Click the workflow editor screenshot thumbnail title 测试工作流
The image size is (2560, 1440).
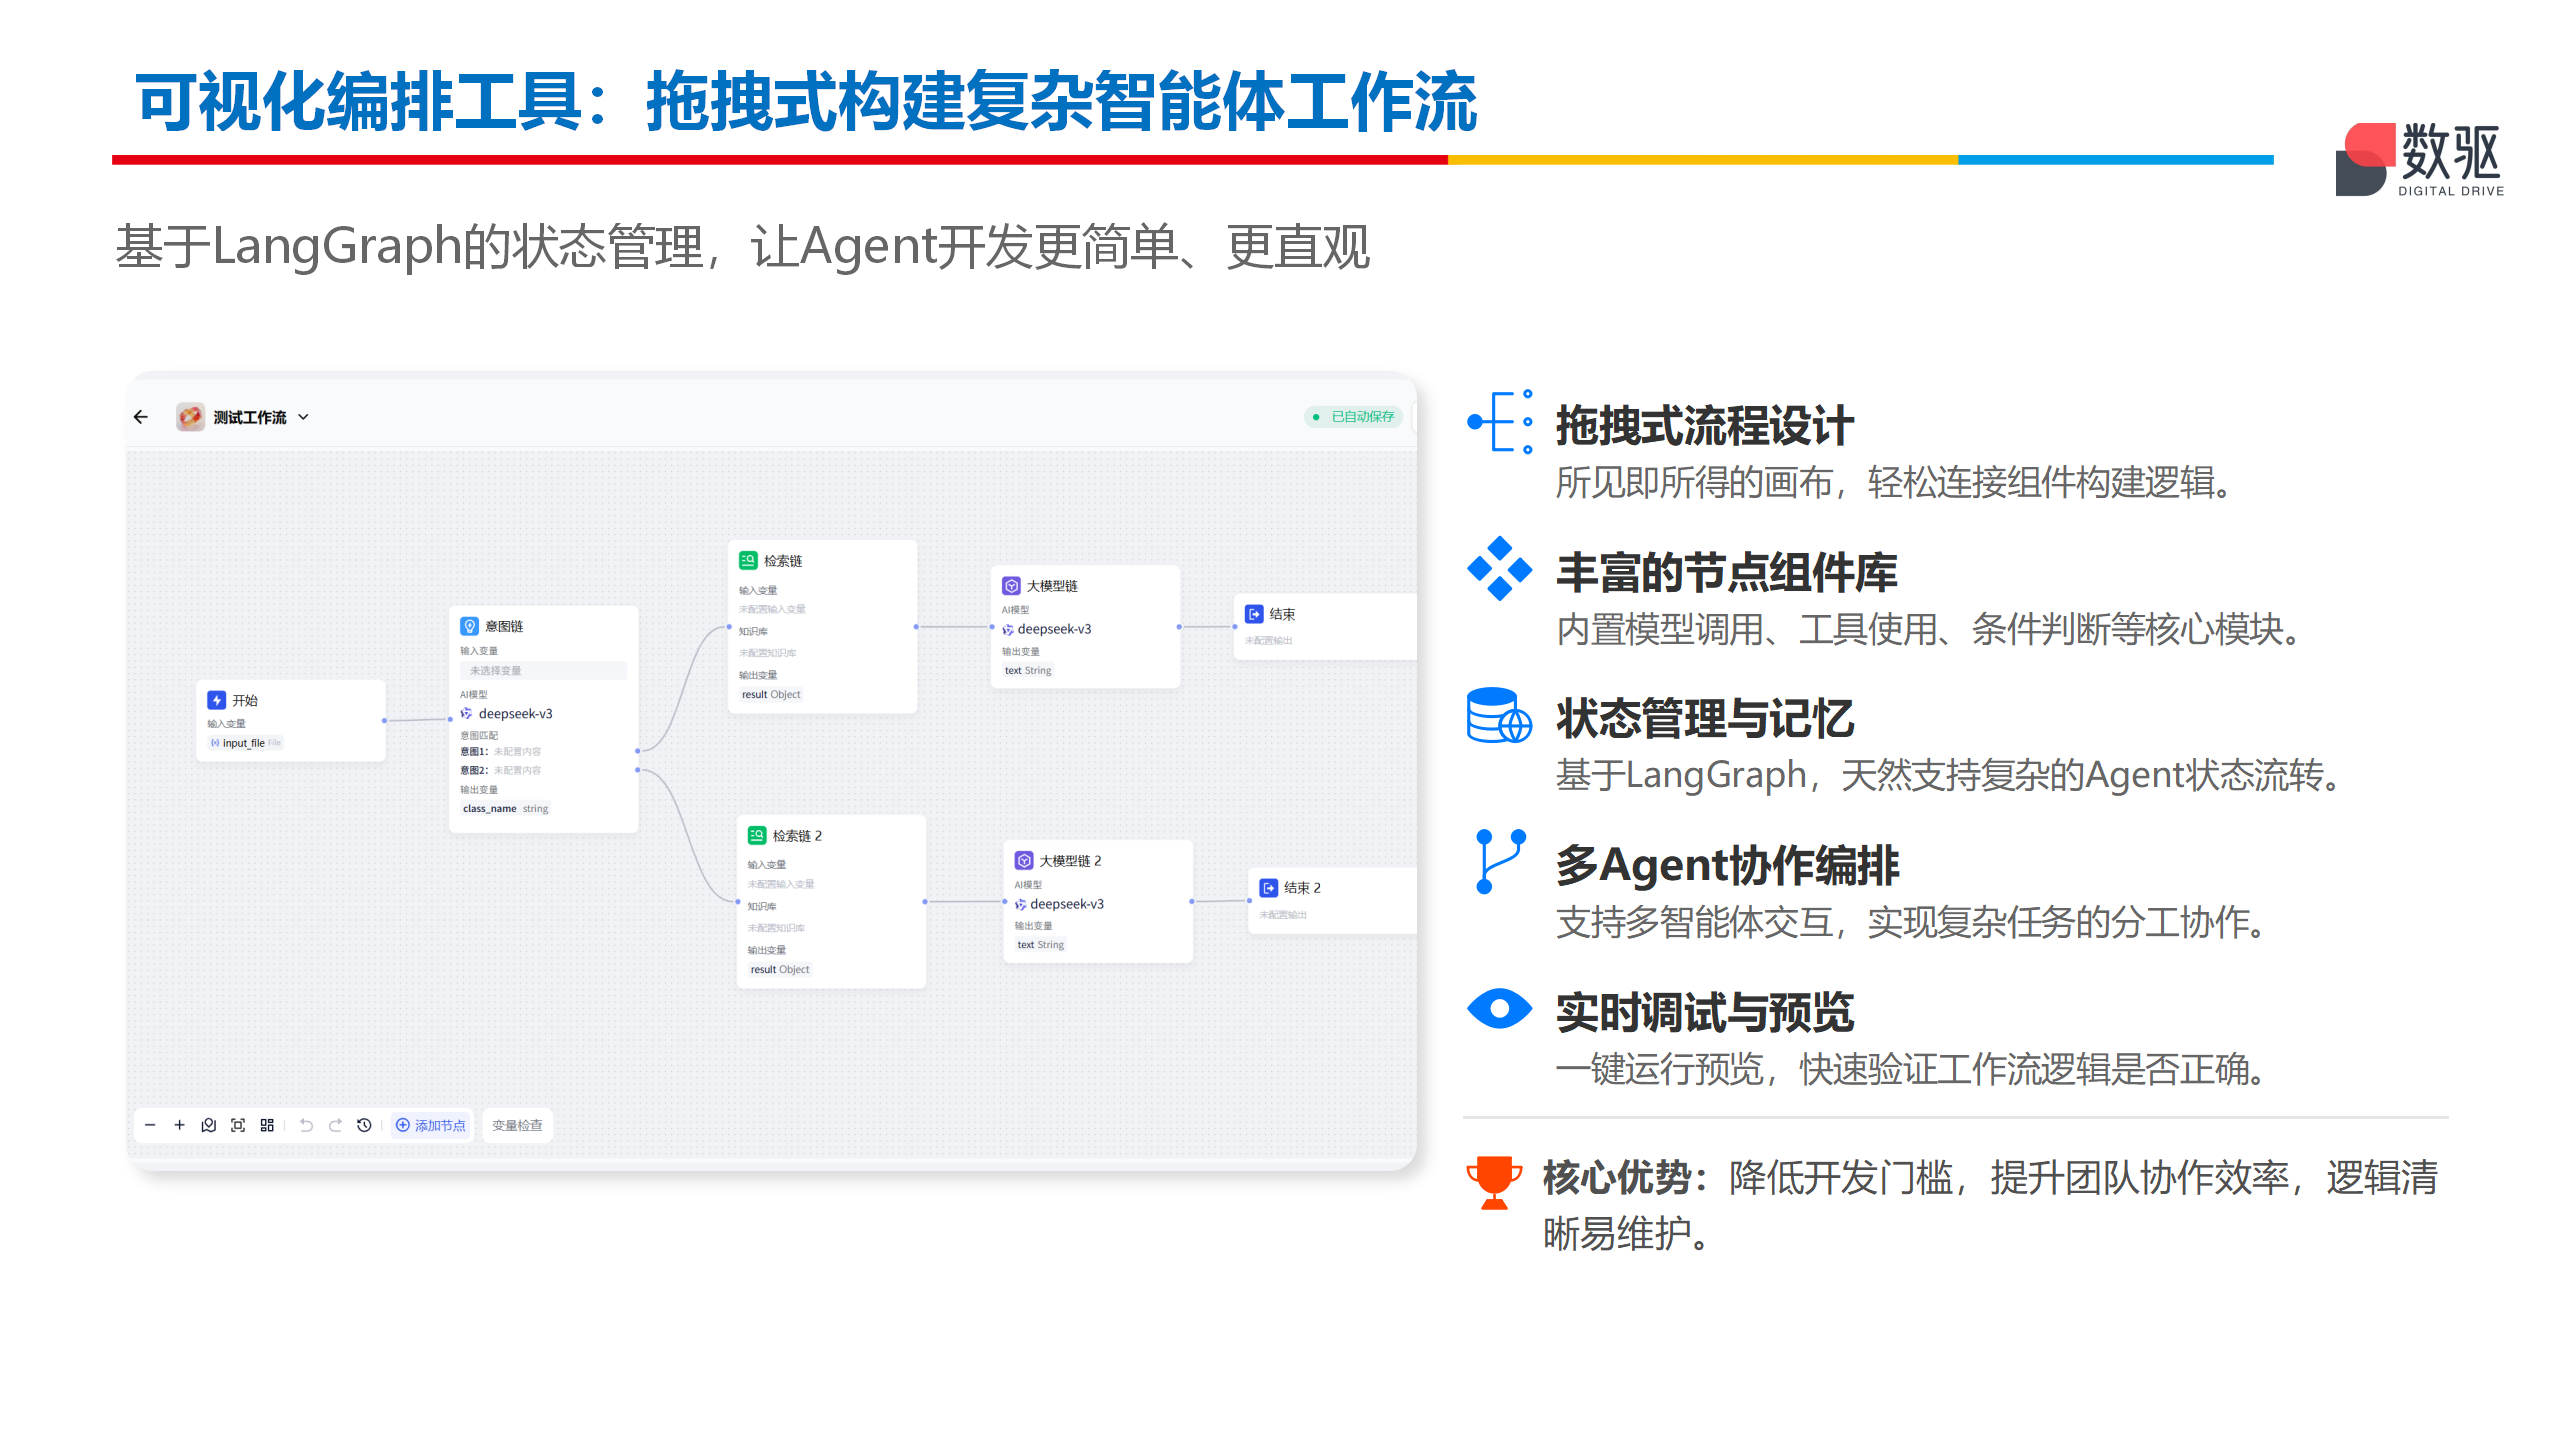[250, 417]
